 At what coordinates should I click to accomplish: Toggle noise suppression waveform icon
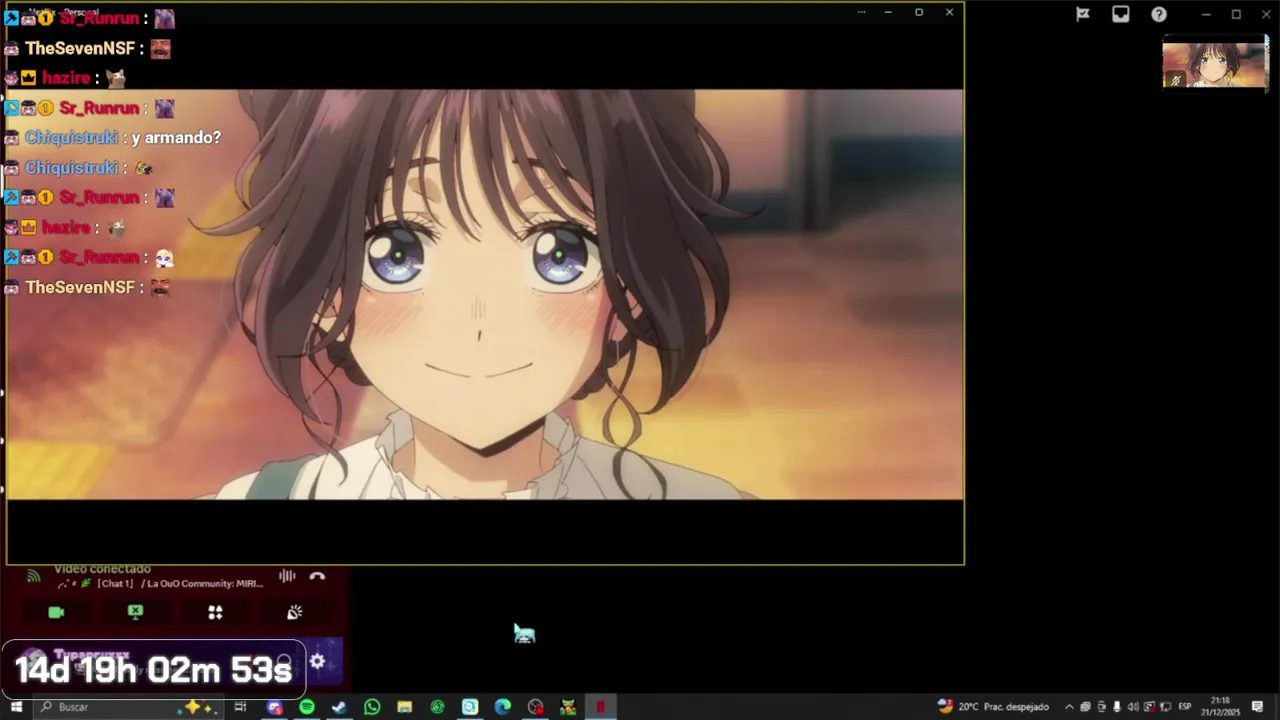point(287,576)
